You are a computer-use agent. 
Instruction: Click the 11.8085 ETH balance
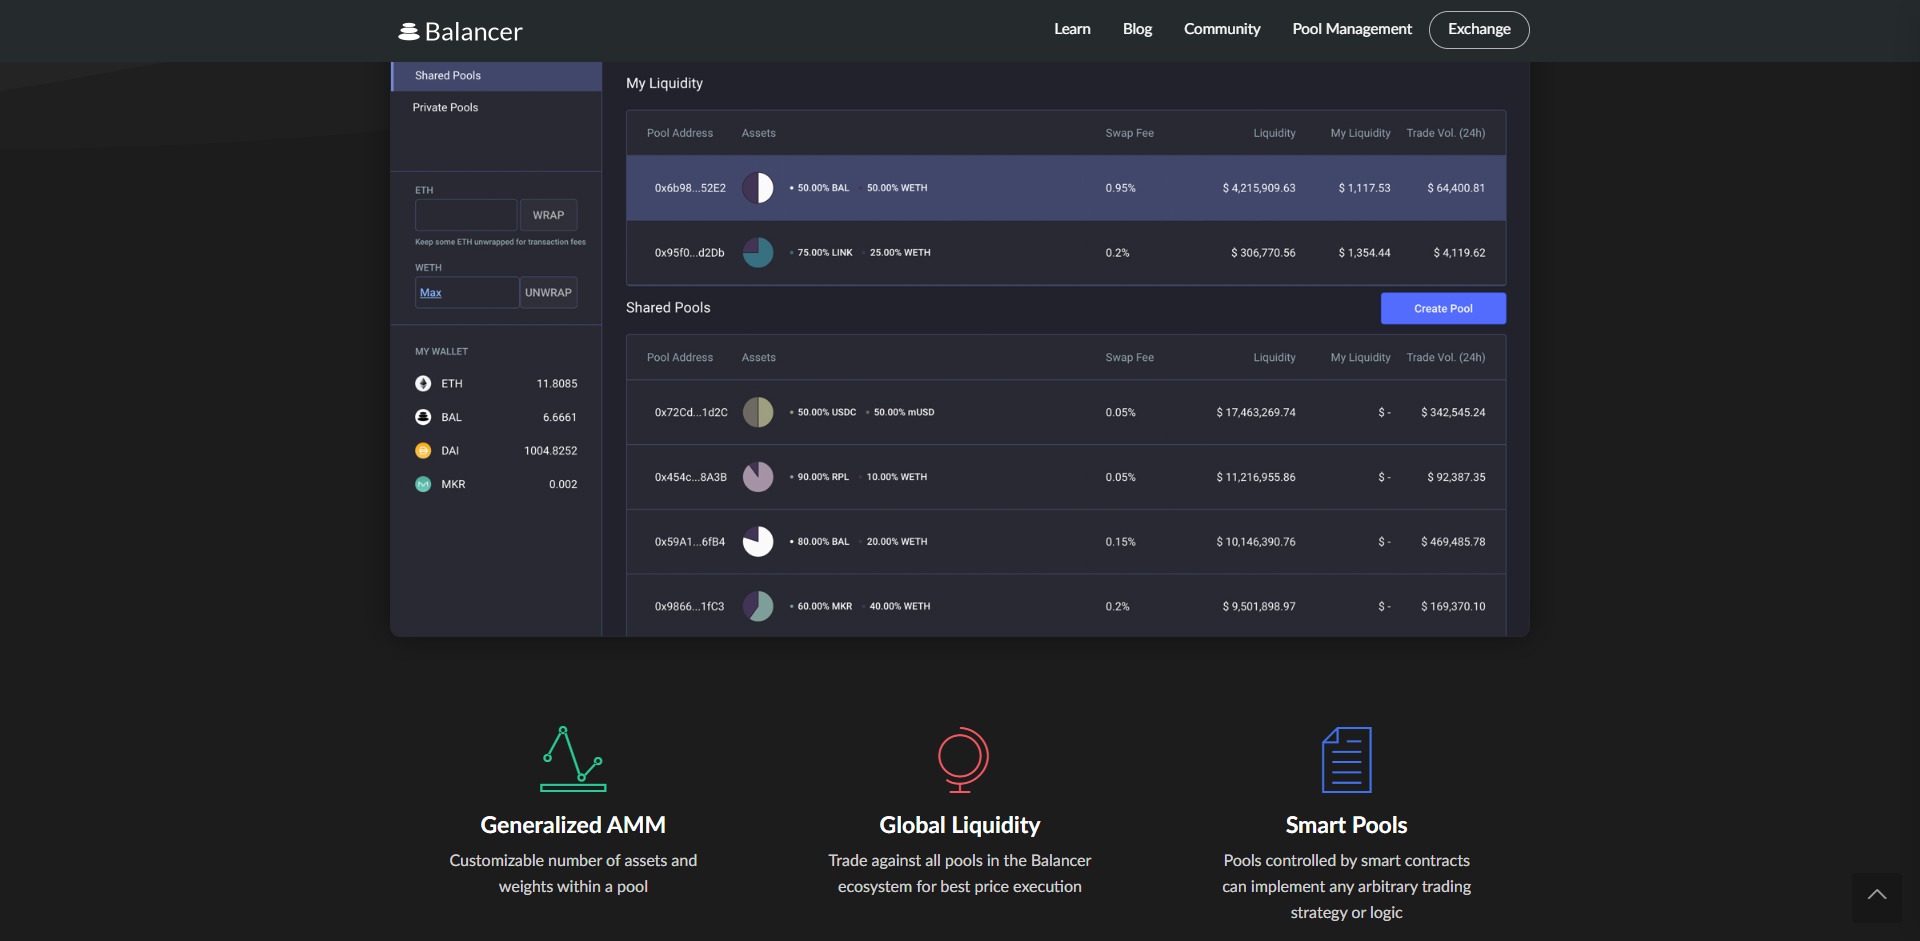tap(557, 384)
